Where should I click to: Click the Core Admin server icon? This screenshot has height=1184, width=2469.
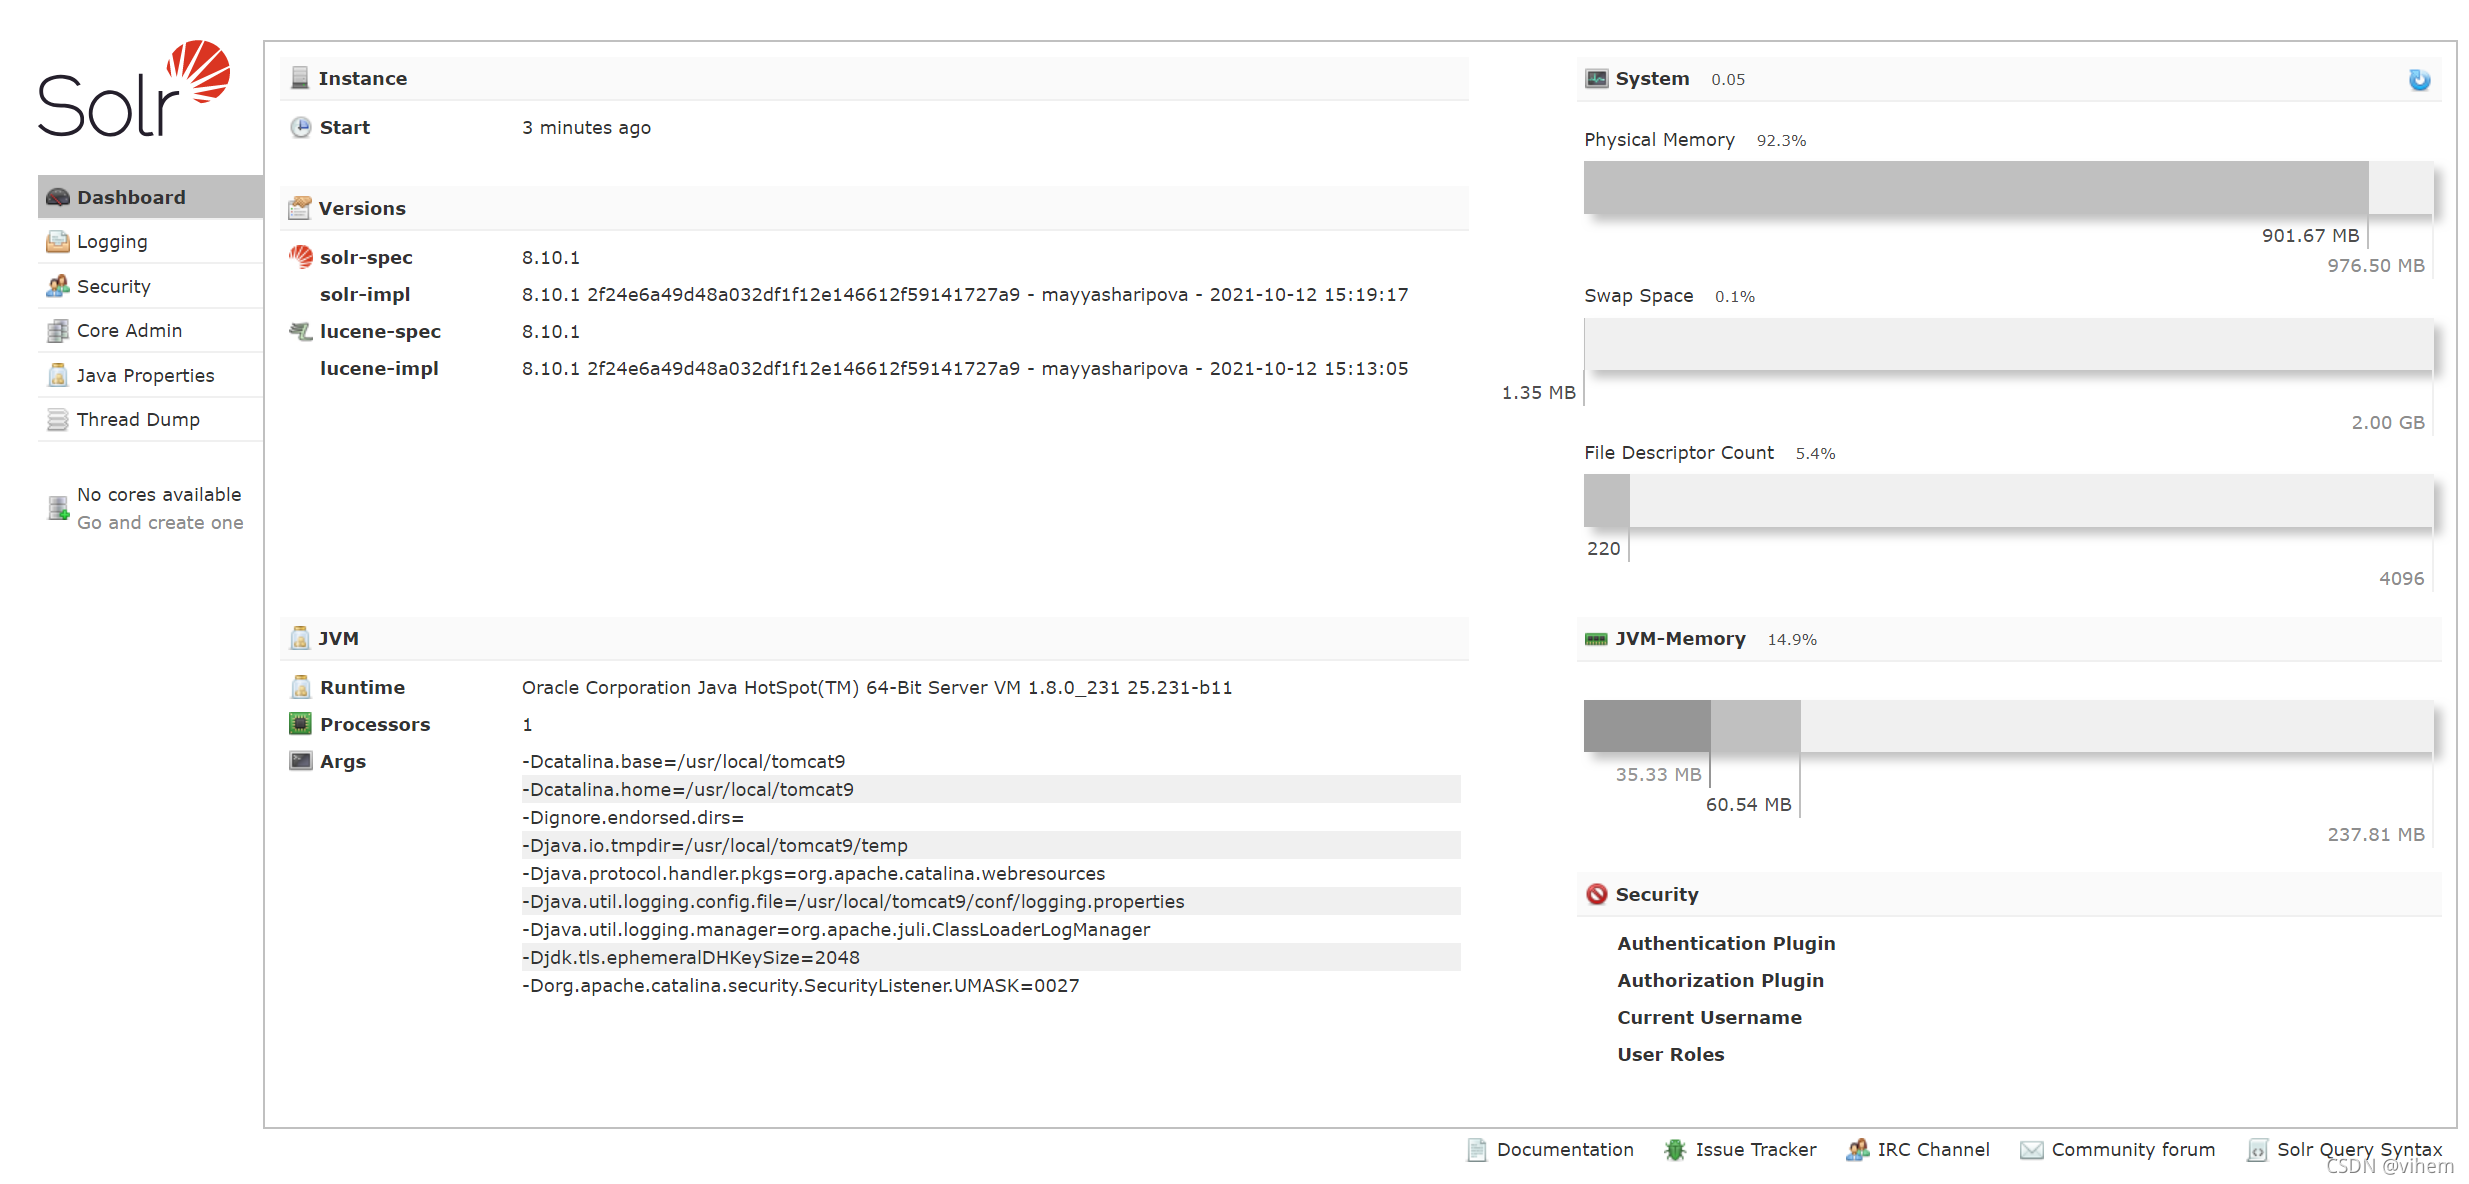[x=58, y=330]
